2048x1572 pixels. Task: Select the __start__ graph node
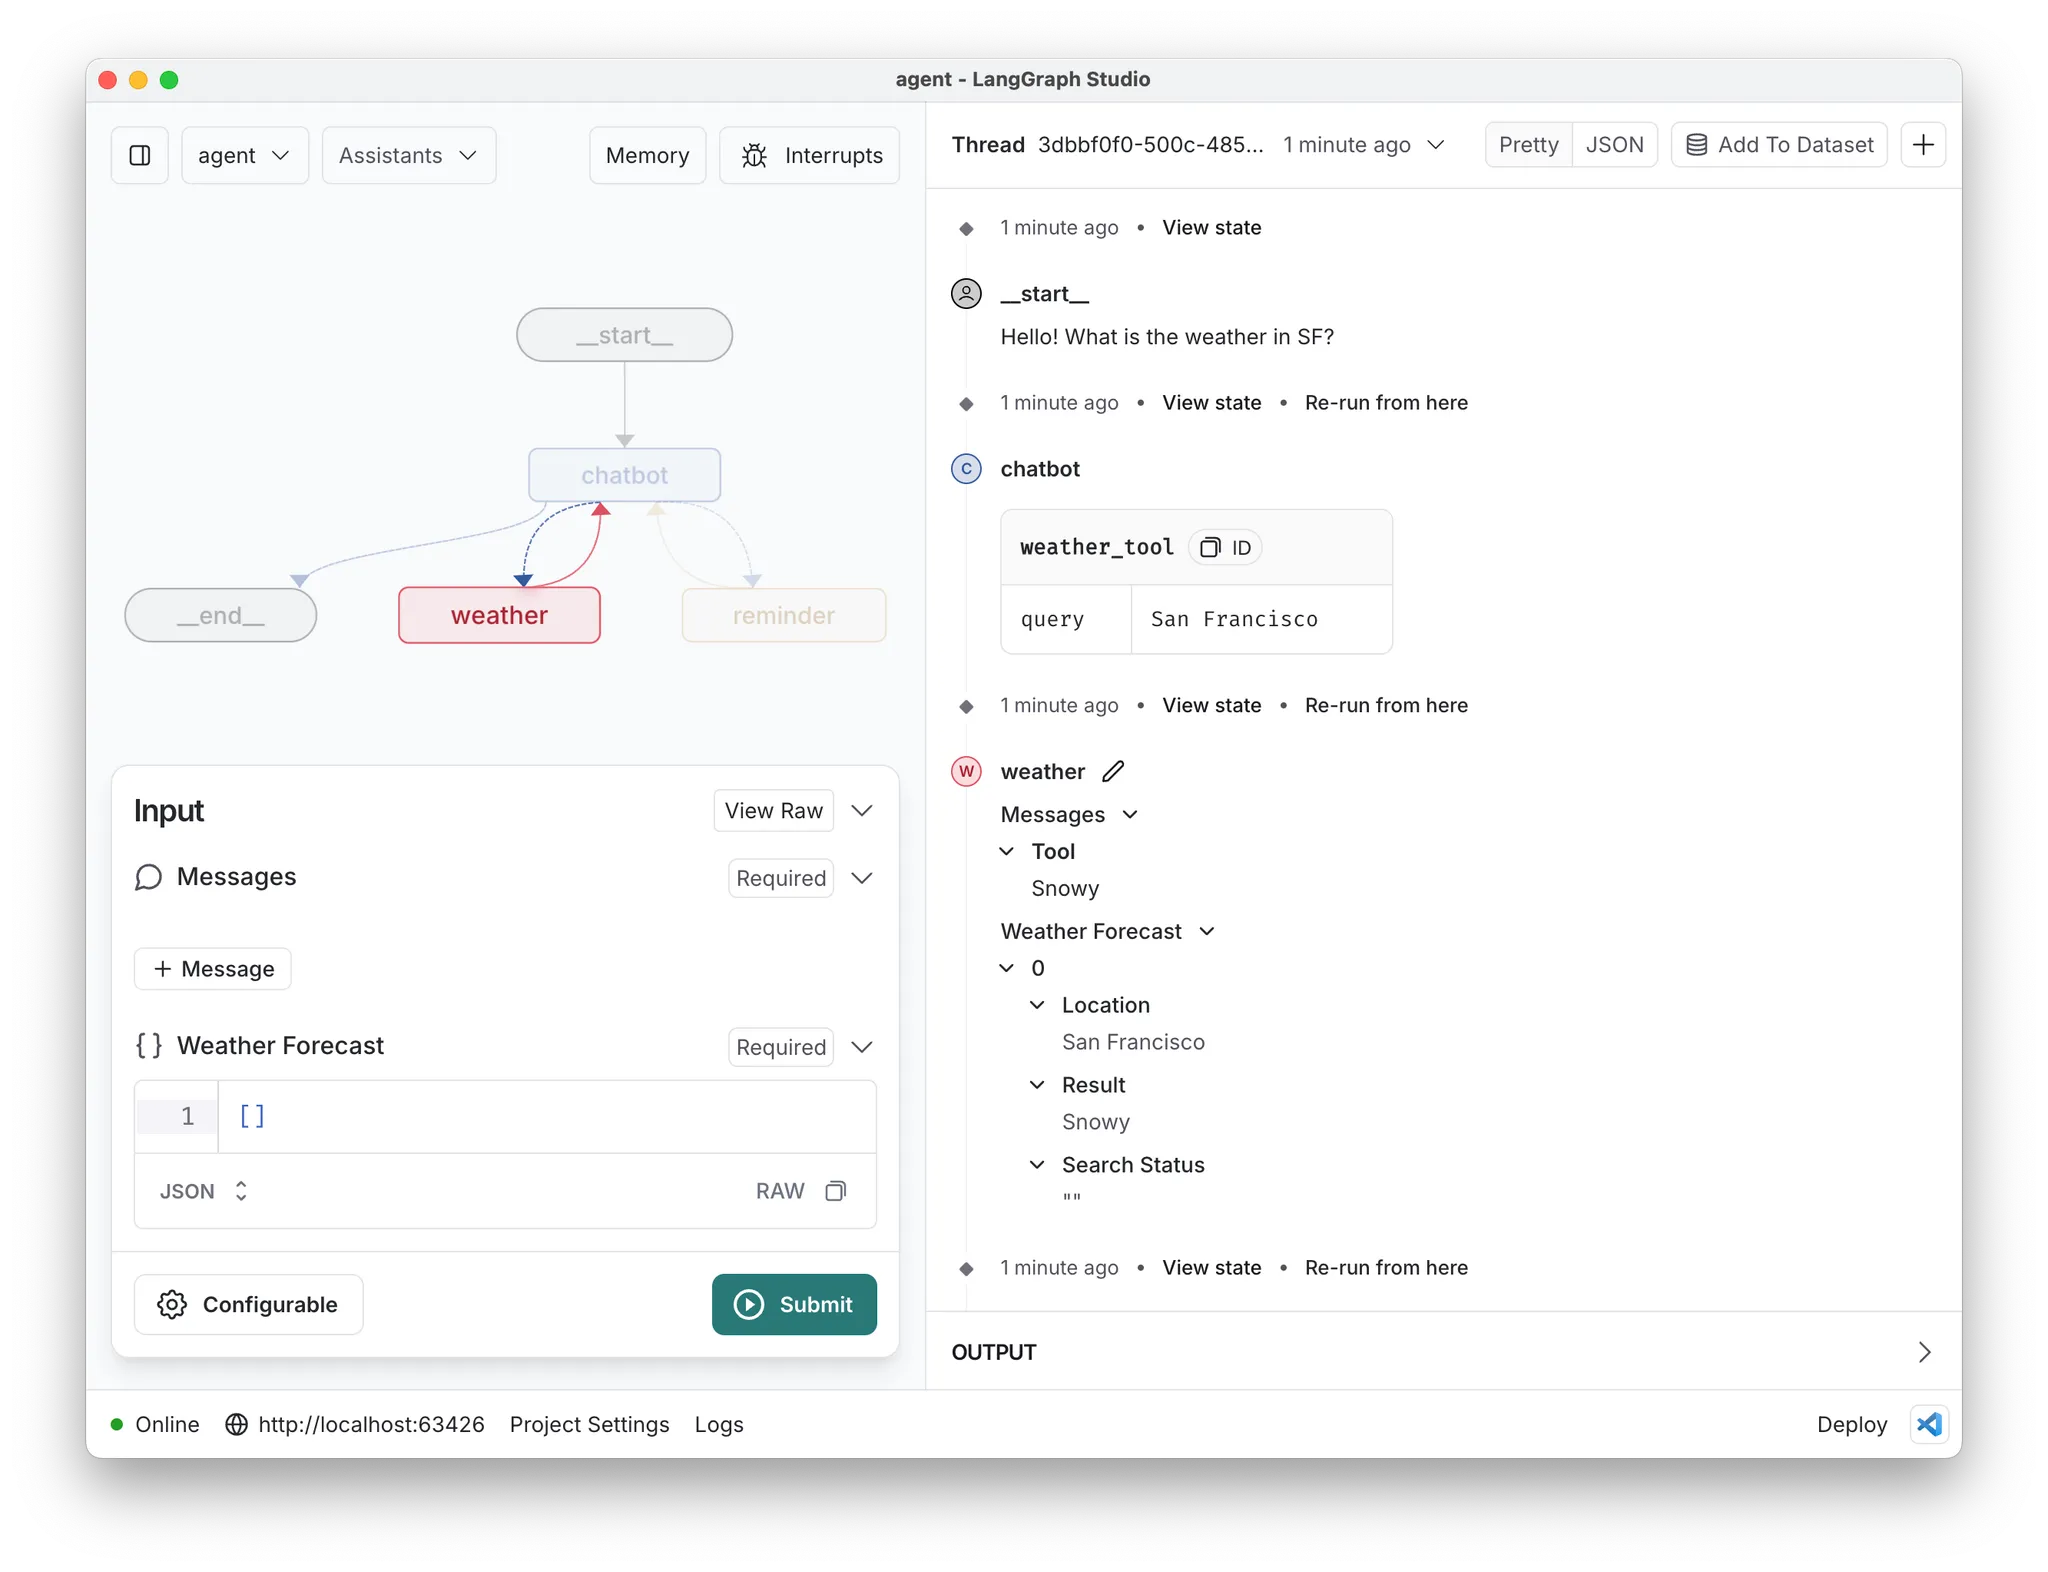tap(624, 335)
